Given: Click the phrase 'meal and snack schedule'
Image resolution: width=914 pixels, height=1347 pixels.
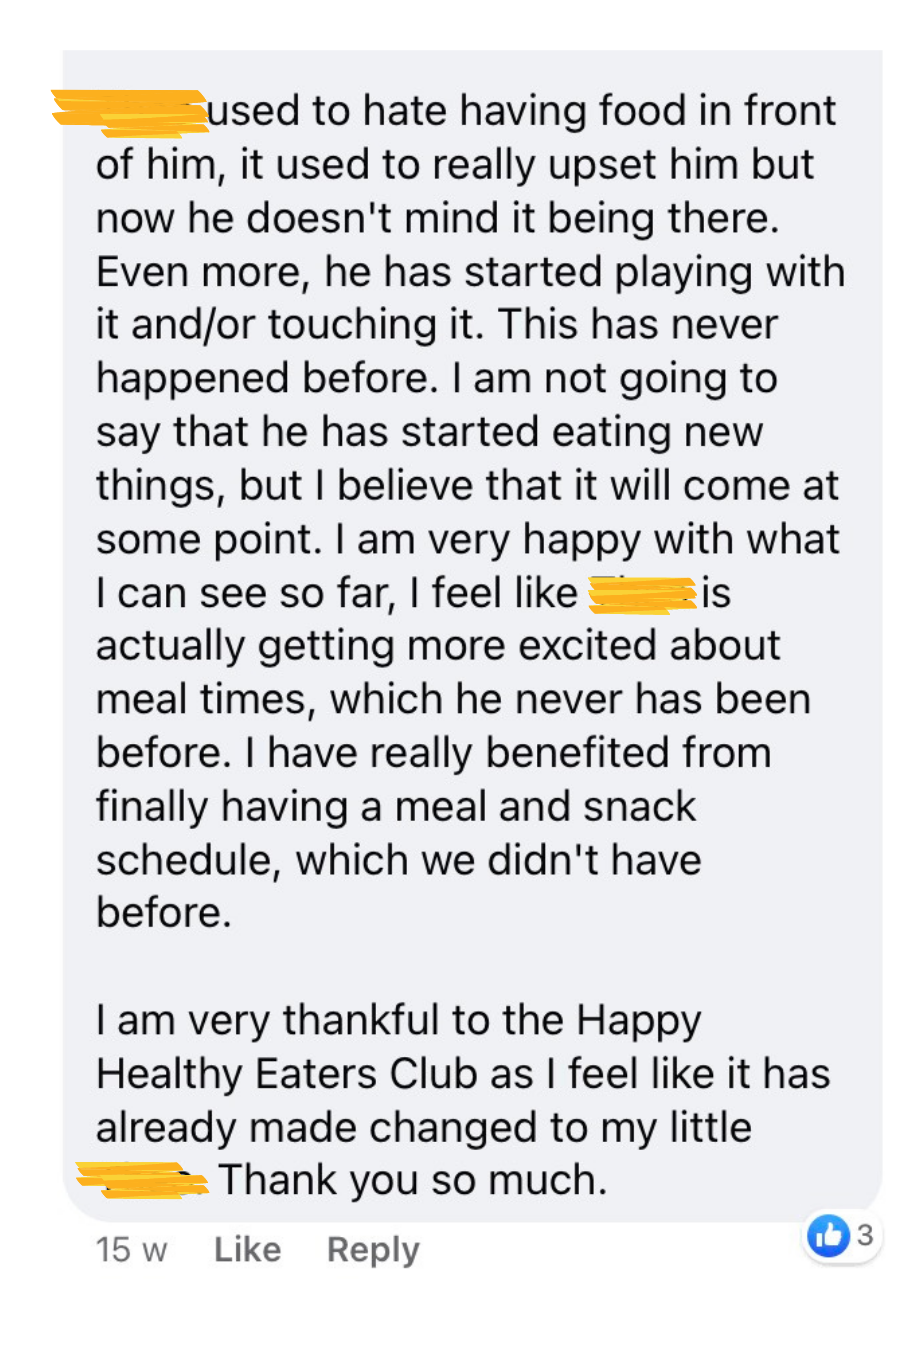Looking at the screenshot, I should (396, 833).
